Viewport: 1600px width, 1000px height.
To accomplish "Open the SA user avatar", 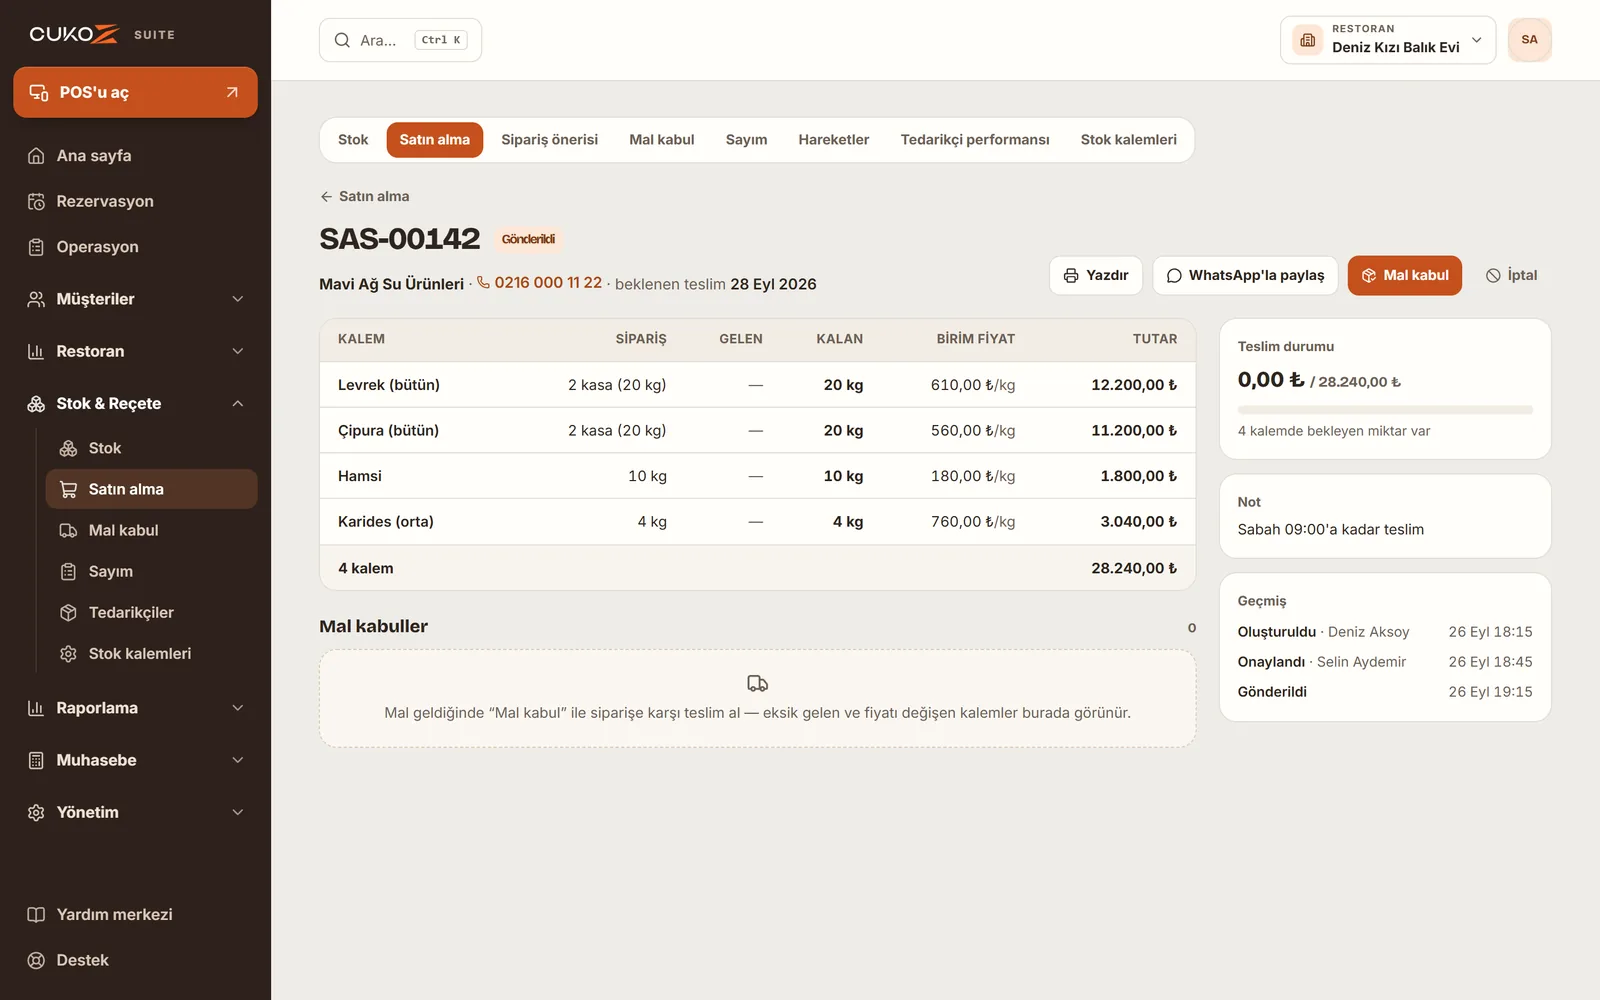I will pos(1530,40).
